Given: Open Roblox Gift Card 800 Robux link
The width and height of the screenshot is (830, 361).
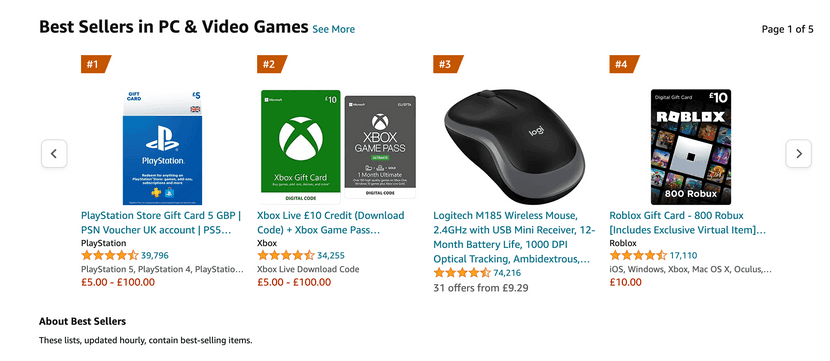Looking at the screenshot, I should [x=688, y=223].
